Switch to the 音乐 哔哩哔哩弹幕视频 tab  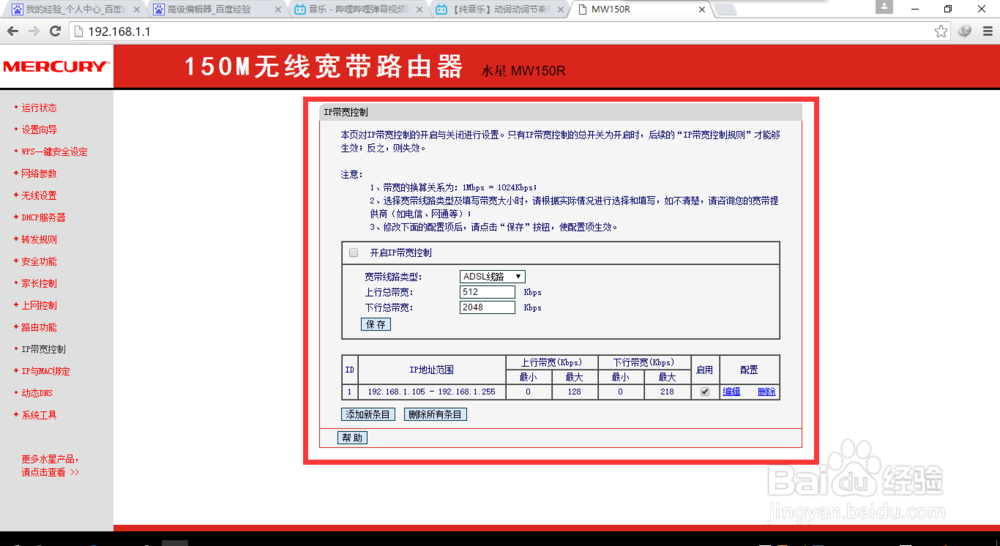pyautogui.click(x=357, y=10)
